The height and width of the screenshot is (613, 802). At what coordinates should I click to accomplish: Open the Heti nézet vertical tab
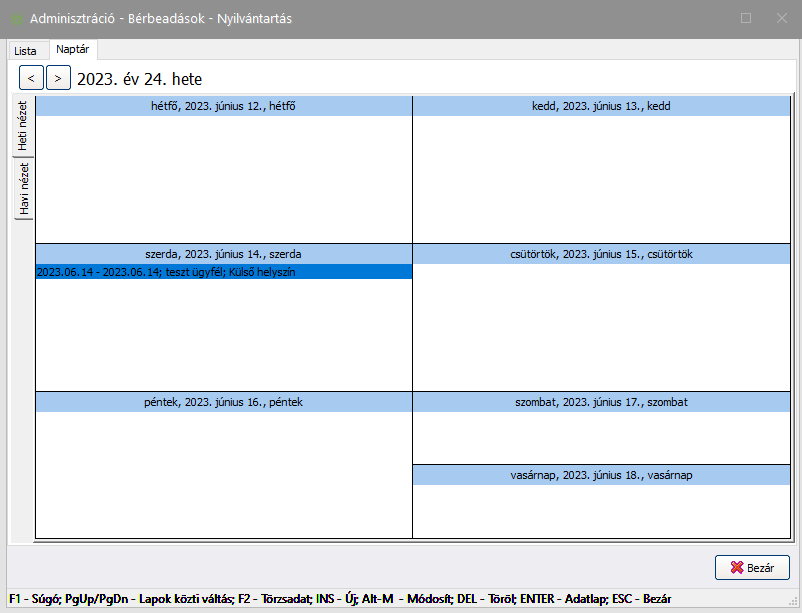23,126
